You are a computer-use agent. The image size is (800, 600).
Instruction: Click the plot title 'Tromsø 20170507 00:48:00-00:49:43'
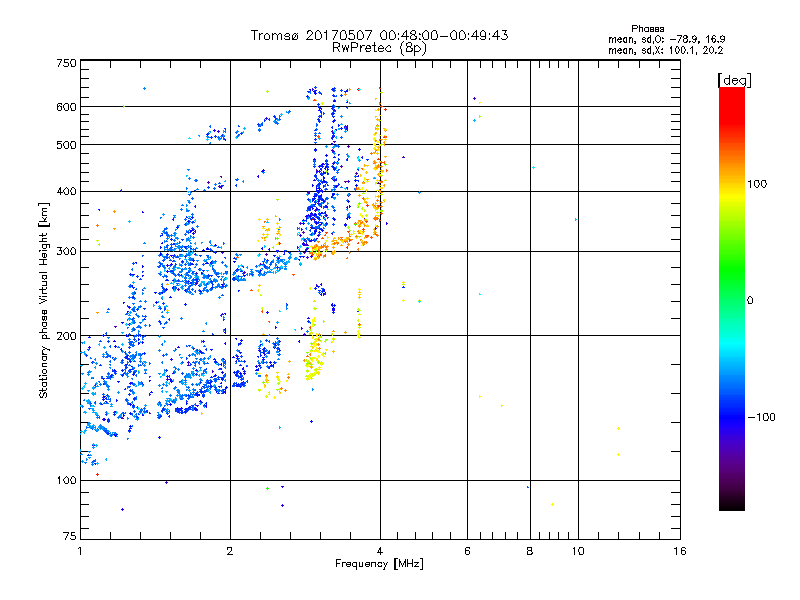pyautogui.click(x=379, y=35)
